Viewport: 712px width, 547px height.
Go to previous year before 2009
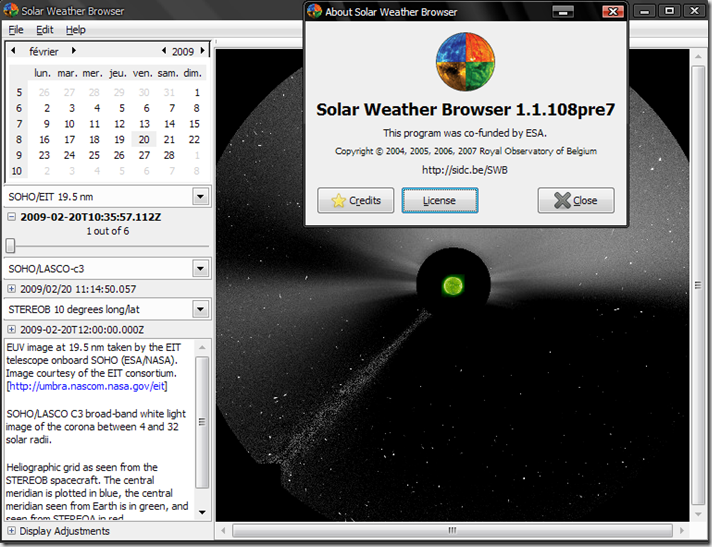pos(164,50)
